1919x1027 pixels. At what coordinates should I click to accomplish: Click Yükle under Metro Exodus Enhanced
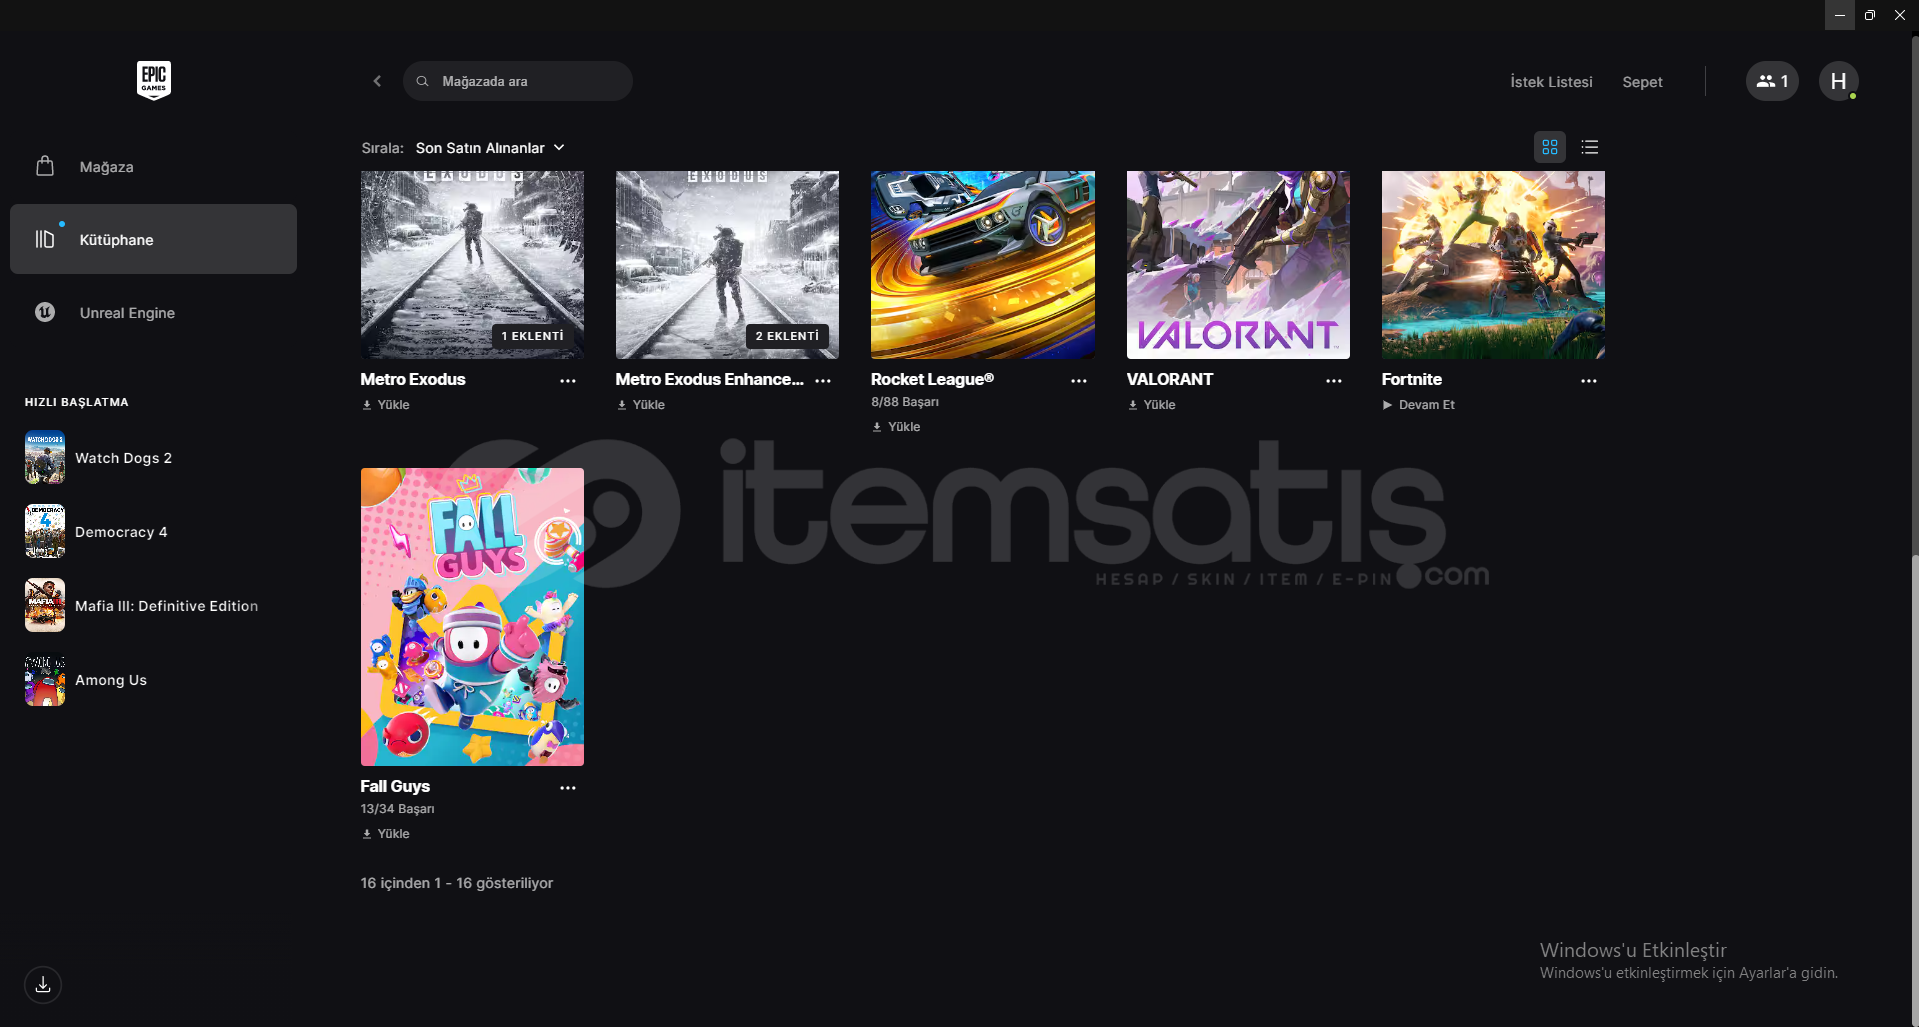click(641, 405)
